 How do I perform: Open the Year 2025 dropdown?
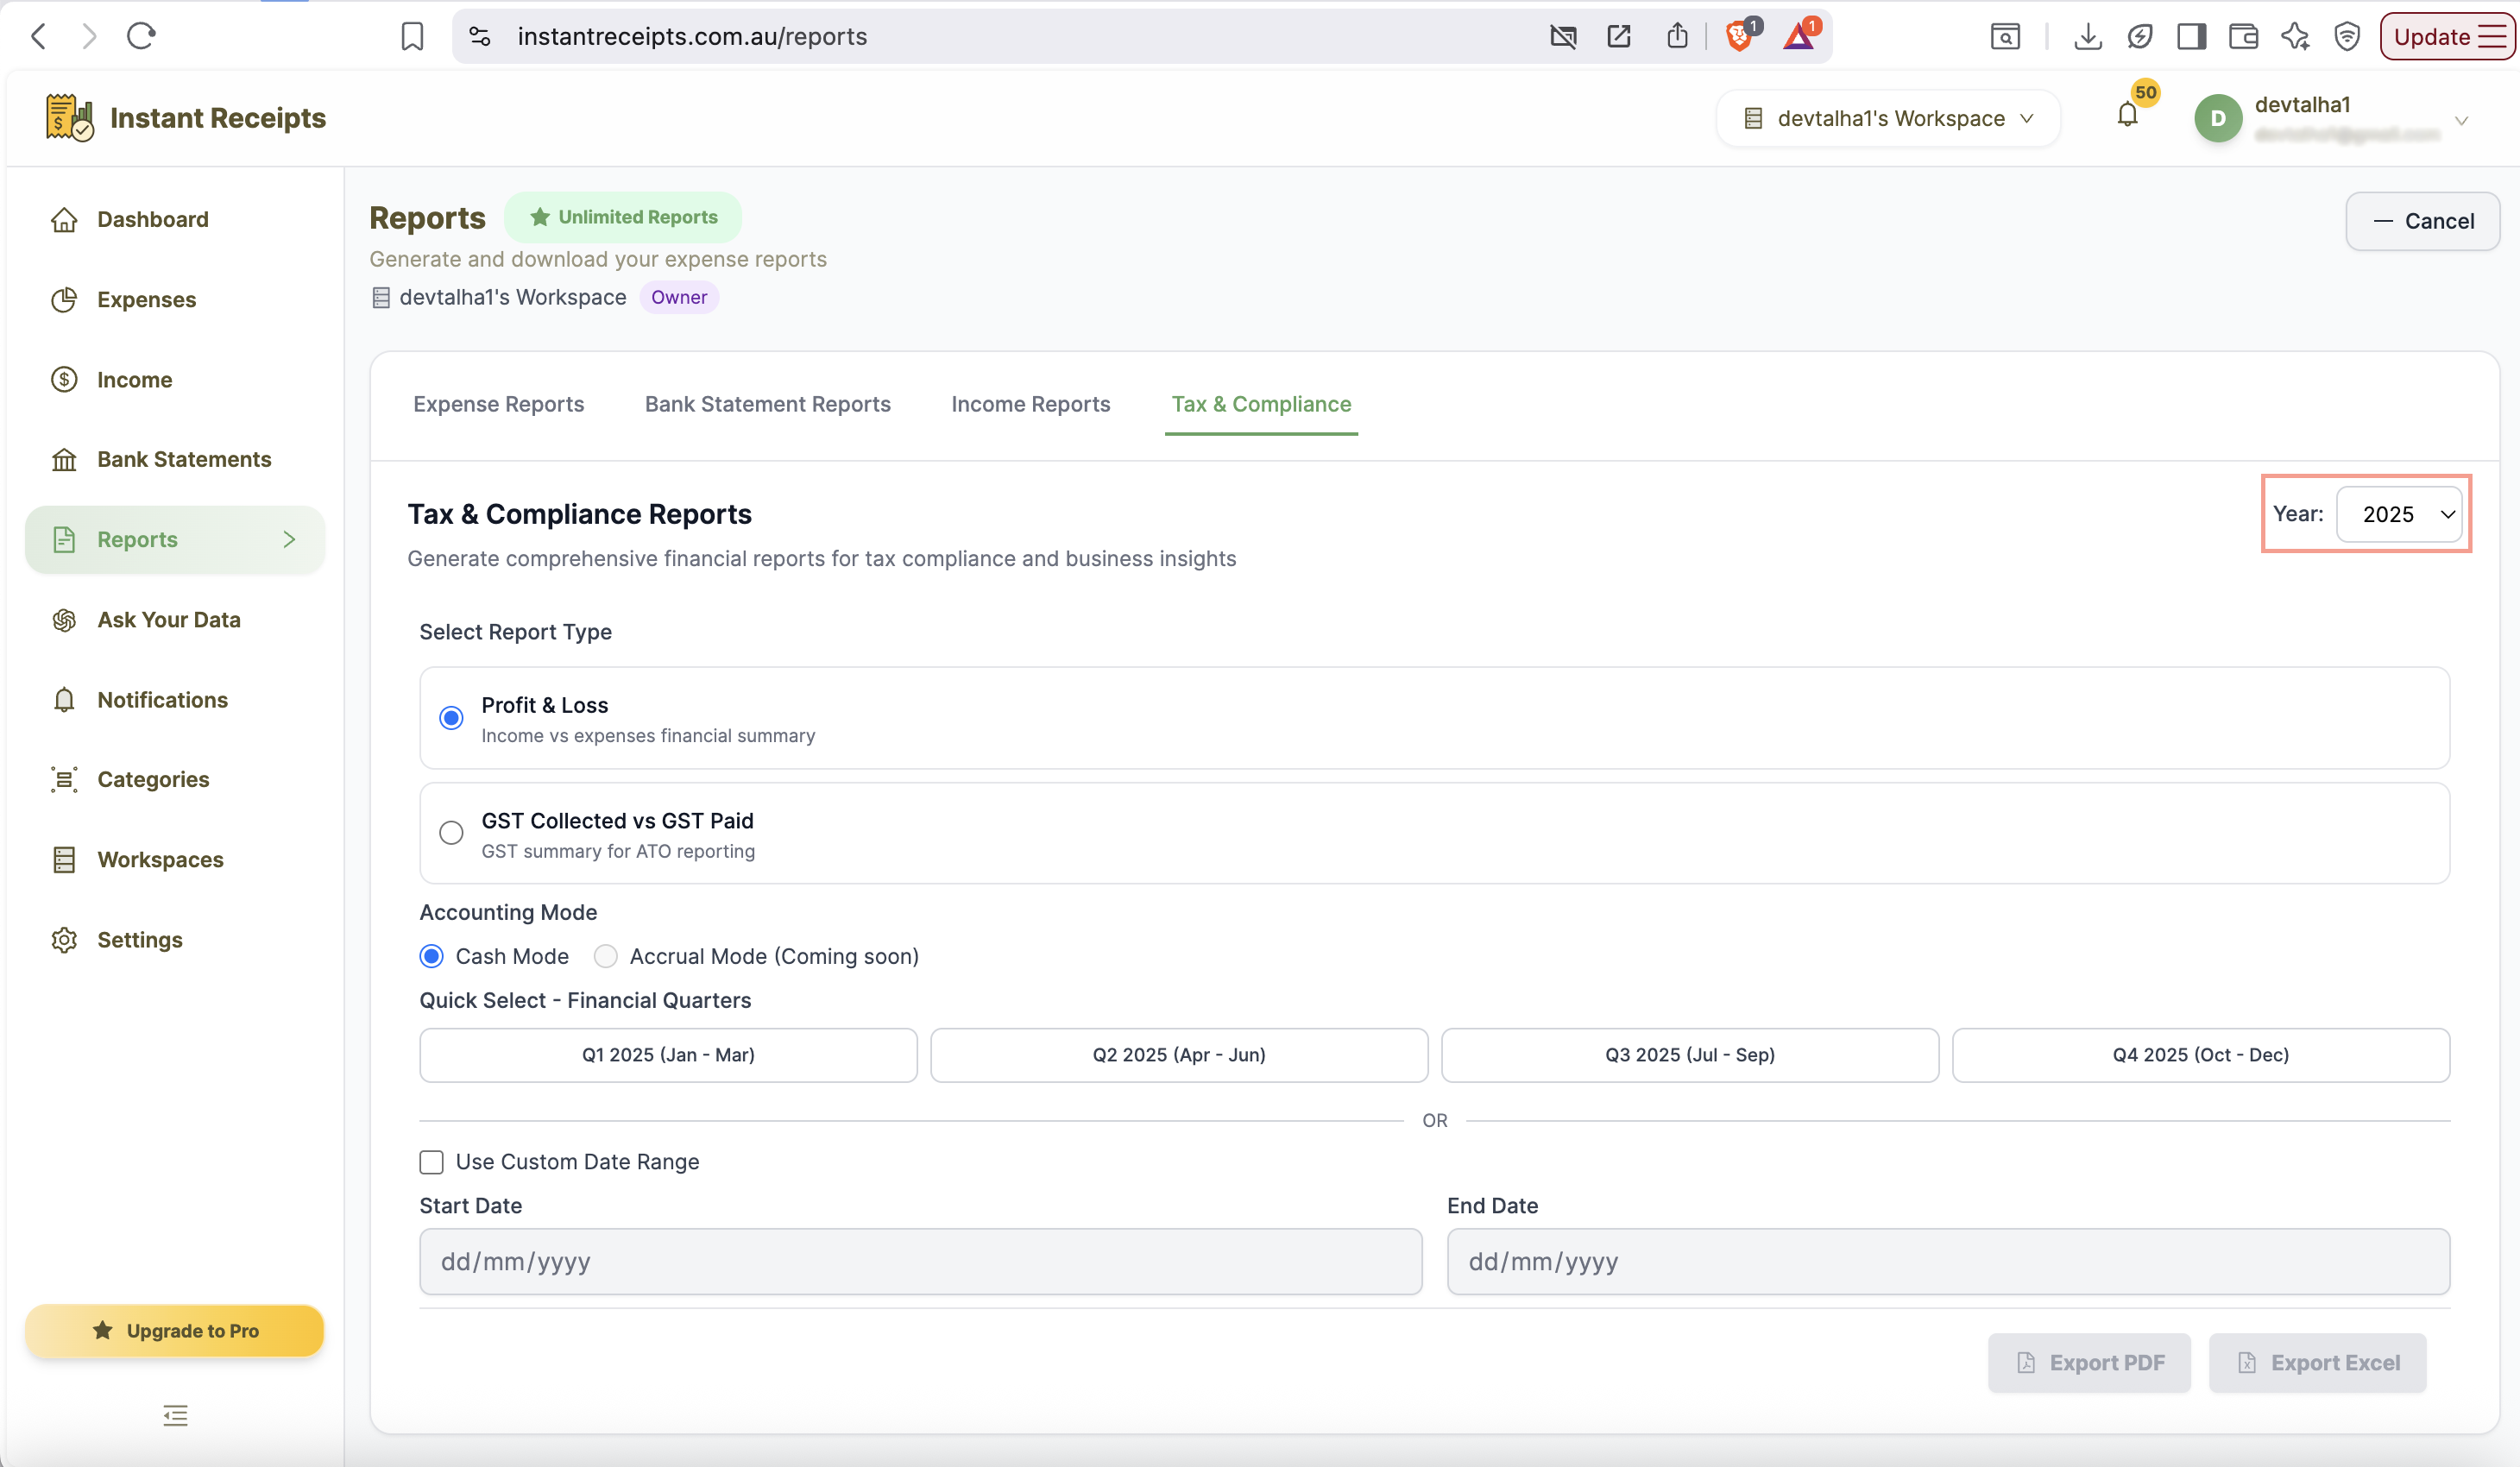pos(2398,514)
